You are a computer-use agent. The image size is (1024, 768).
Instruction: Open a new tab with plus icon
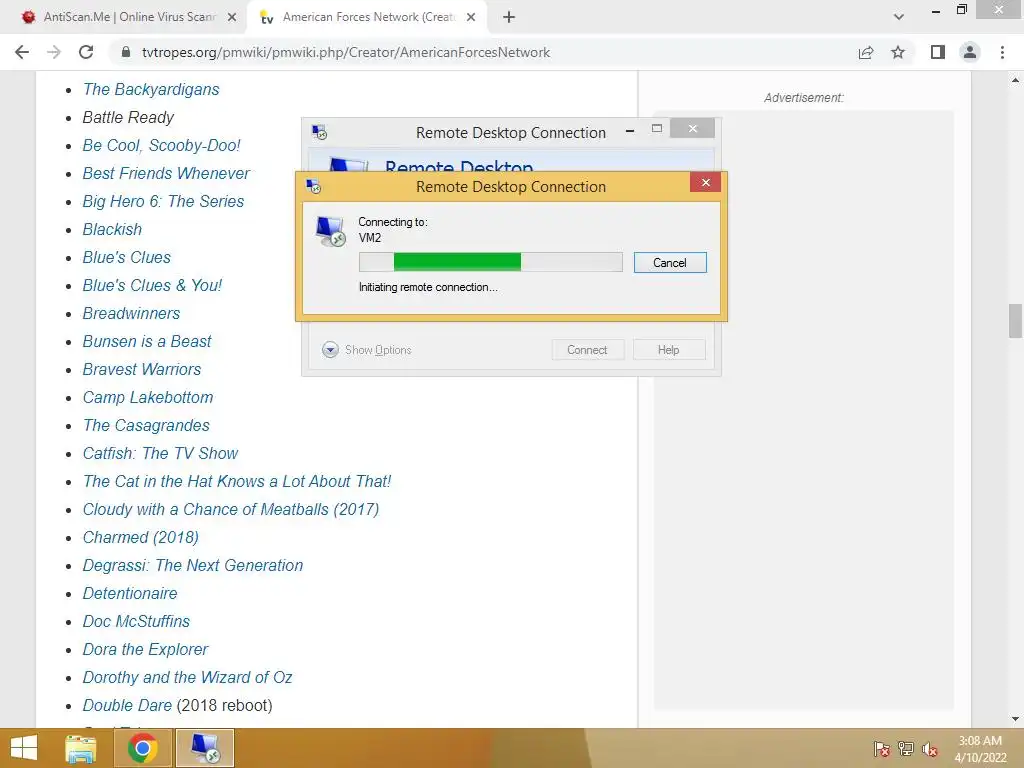pos(509,17)
